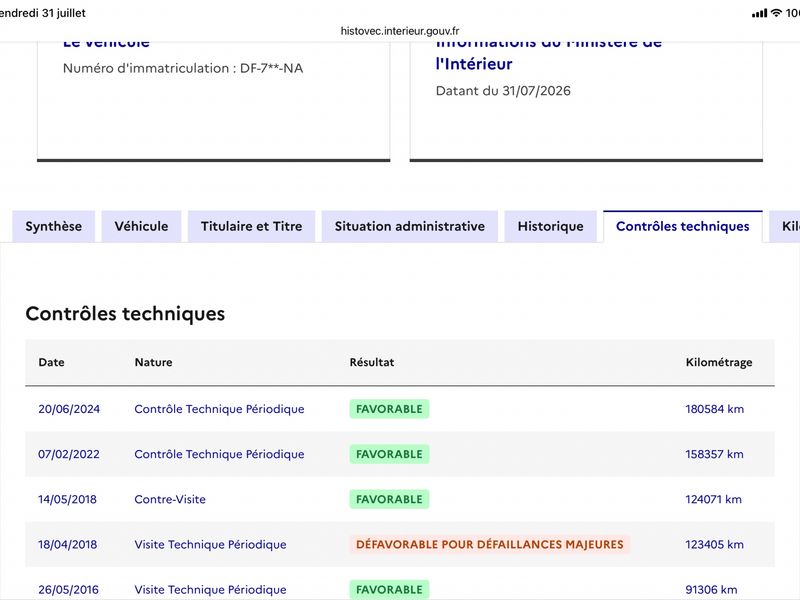Select date 26/05/2016 in the table
Screen dimensions: 800x600
[x=68, y=589]
